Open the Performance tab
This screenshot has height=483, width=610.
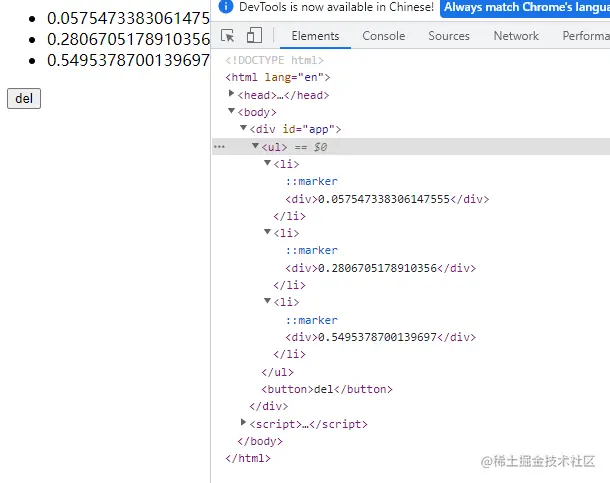click(x=586, y=36)
